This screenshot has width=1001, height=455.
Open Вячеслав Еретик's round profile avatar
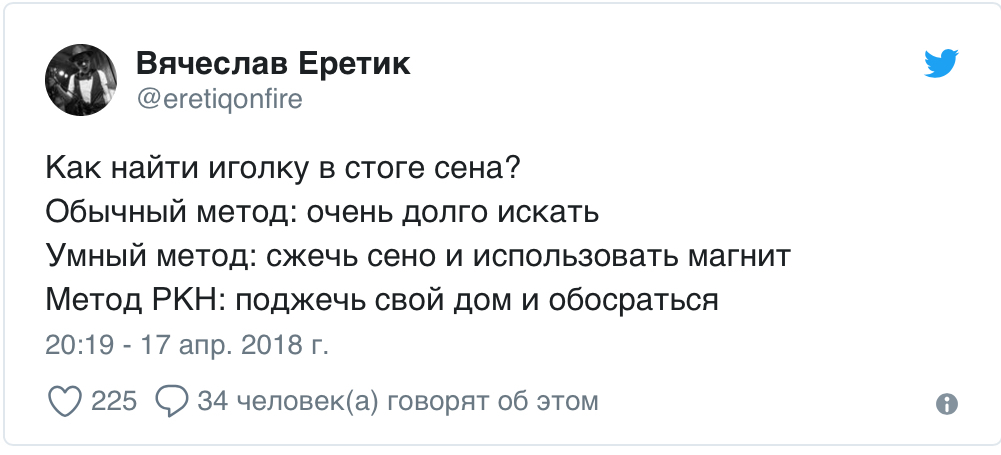(x=80, y=80)
